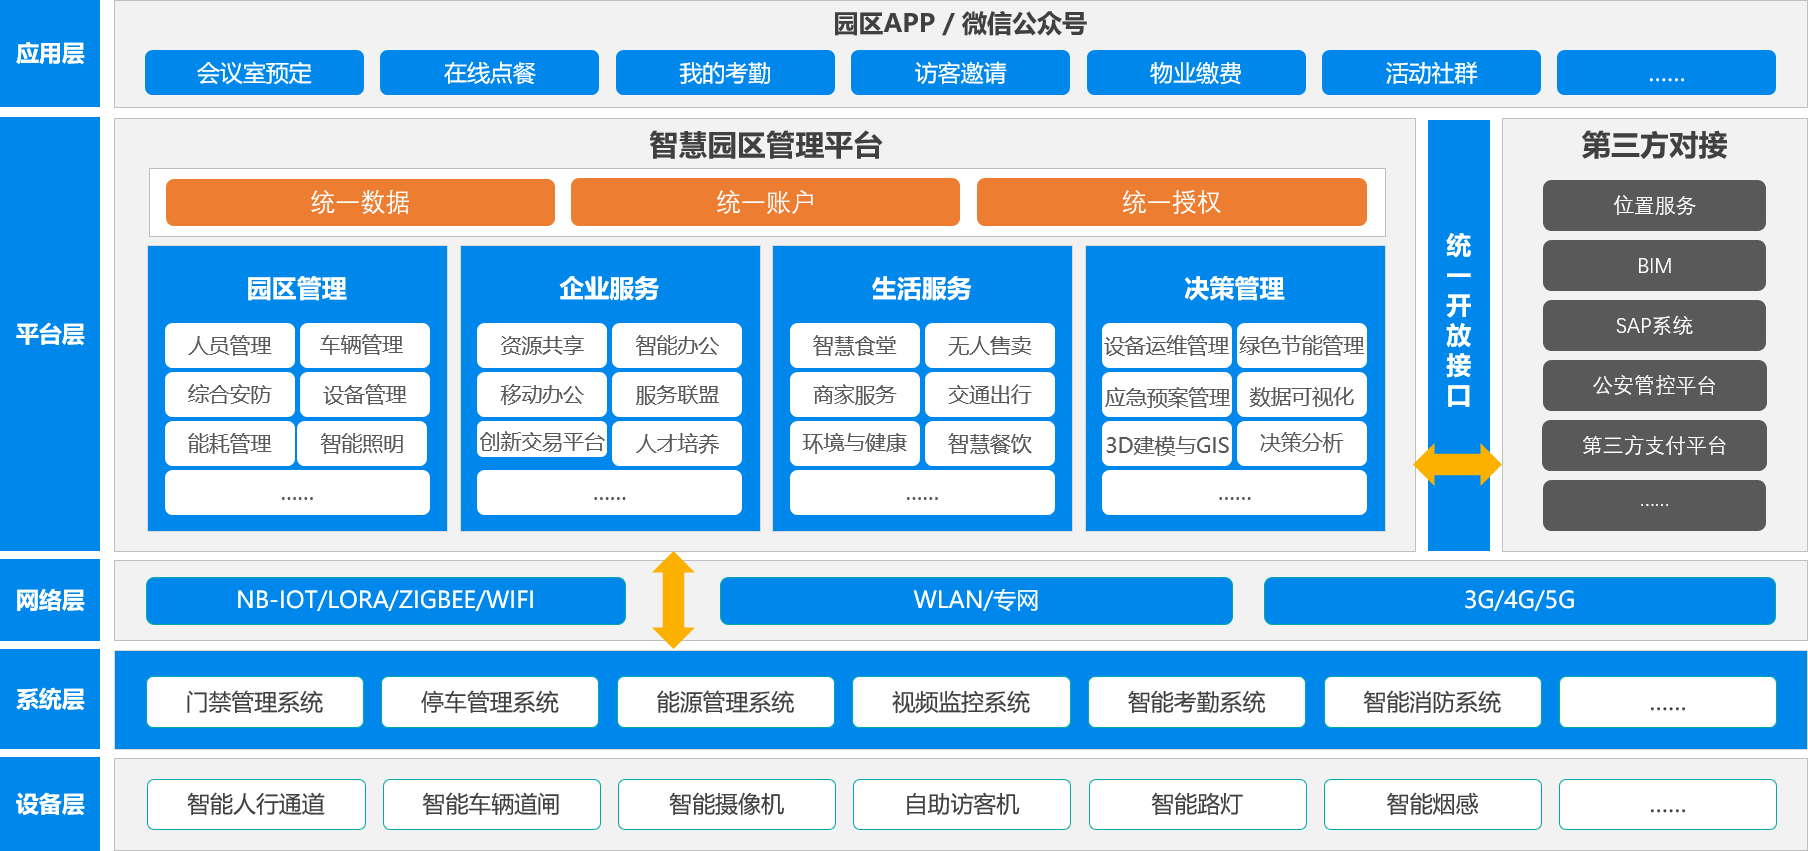Select the orange 统一账户 bar
This screenshot has height=851, width=1808.
pos(765,202)
